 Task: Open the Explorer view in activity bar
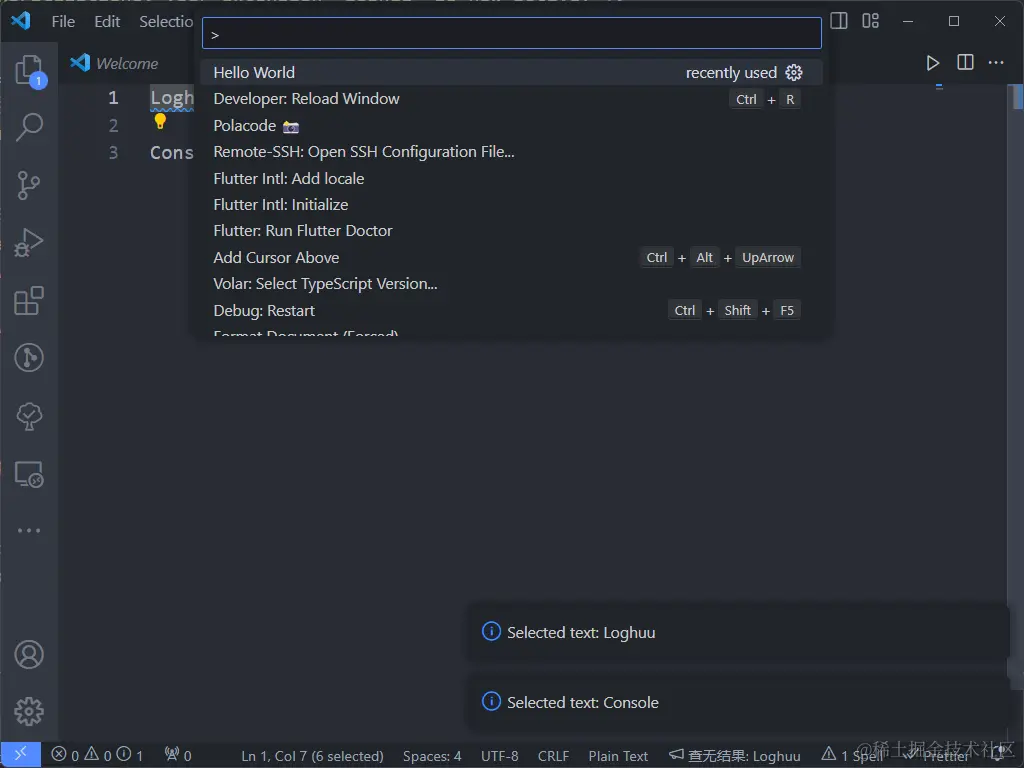pos(29,70)
